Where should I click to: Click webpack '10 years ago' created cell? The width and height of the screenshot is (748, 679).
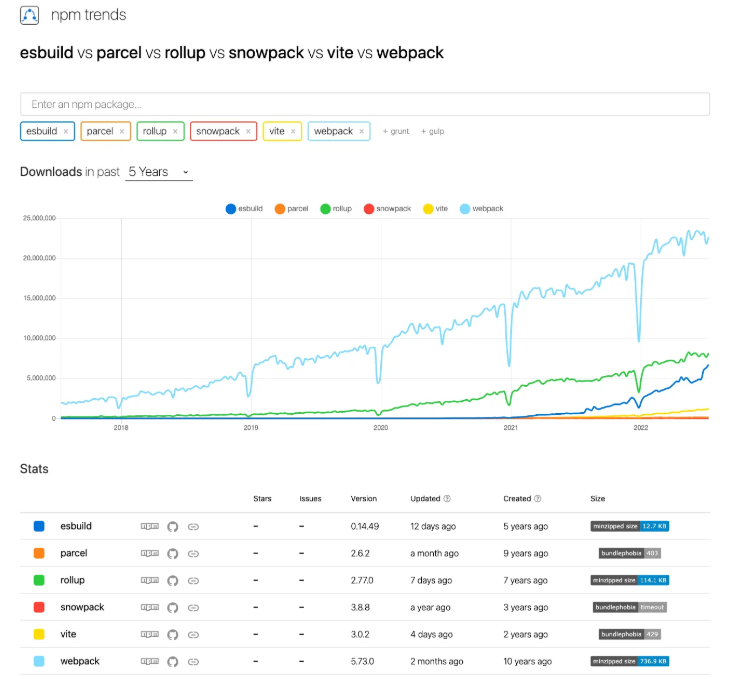(x=528, y=661)
